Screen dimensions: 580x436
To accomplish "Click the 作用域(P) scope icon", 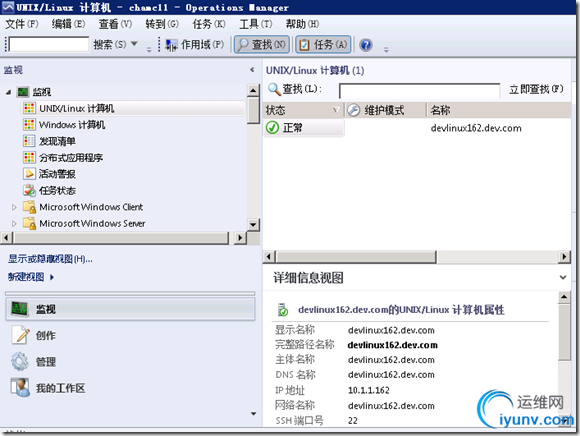I will click(x=171, y=45).
